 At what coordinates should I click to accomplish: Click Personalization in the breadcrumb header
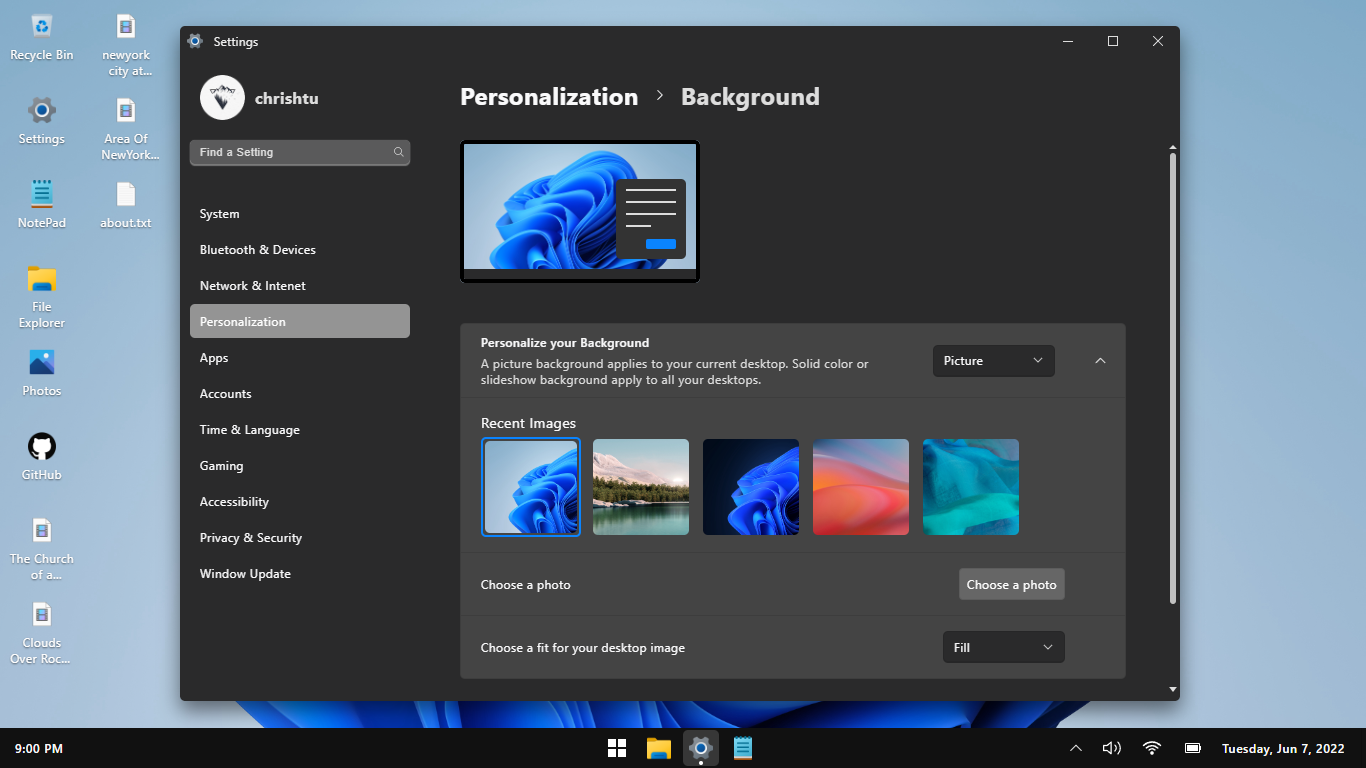549,97
